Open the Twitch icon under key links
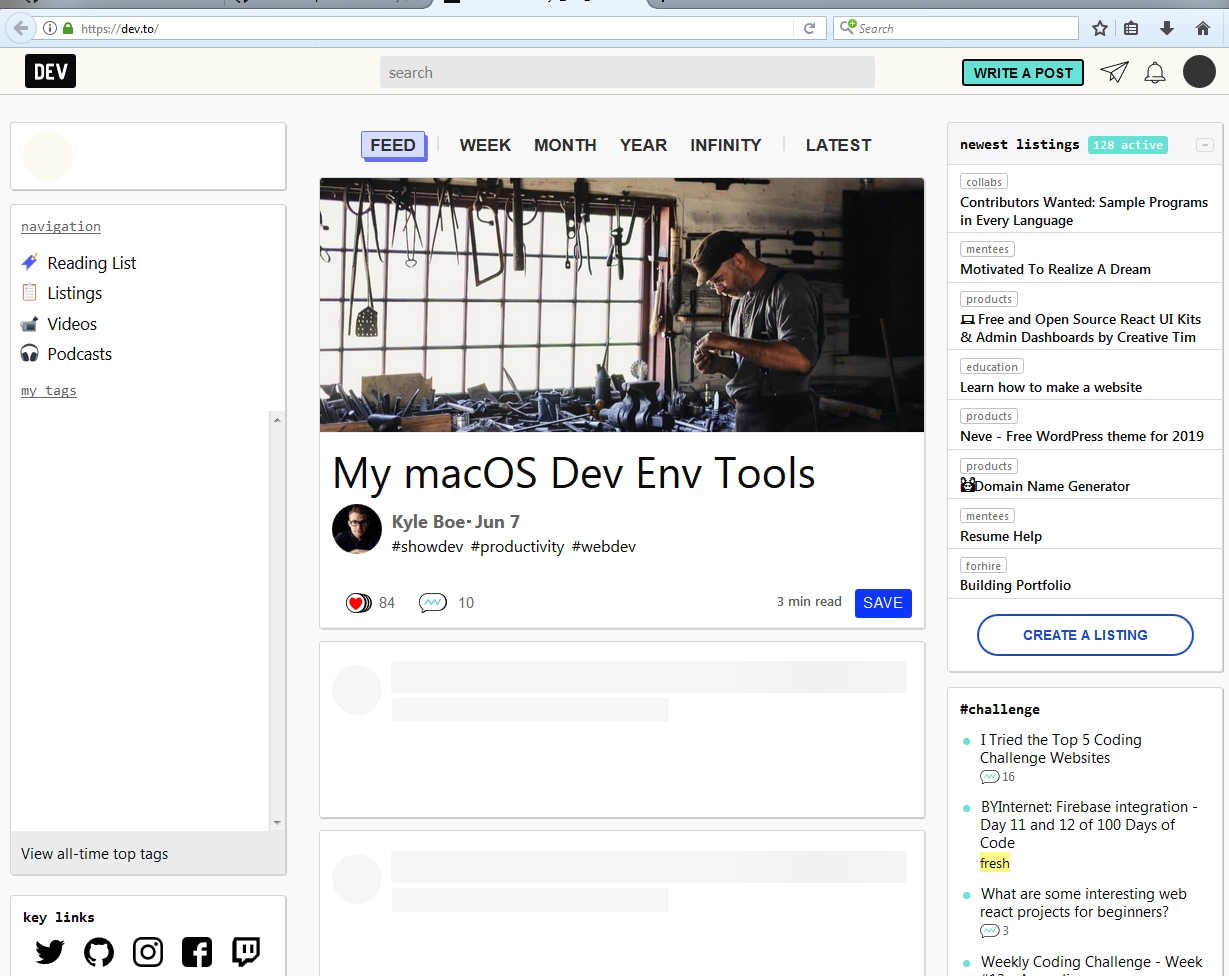This screenshot has height=976, width=1229. (x=245, y=952)
